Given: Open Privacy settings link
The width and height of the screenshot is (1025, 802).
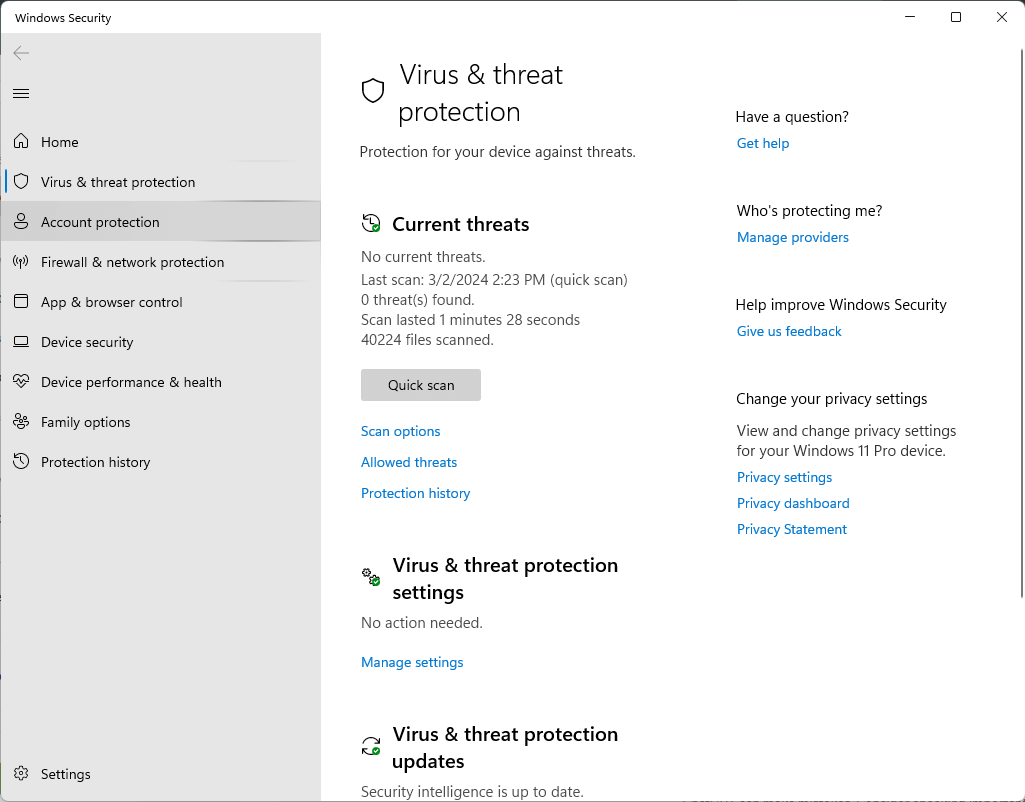Looking at the screenshot, I should 784,477.
